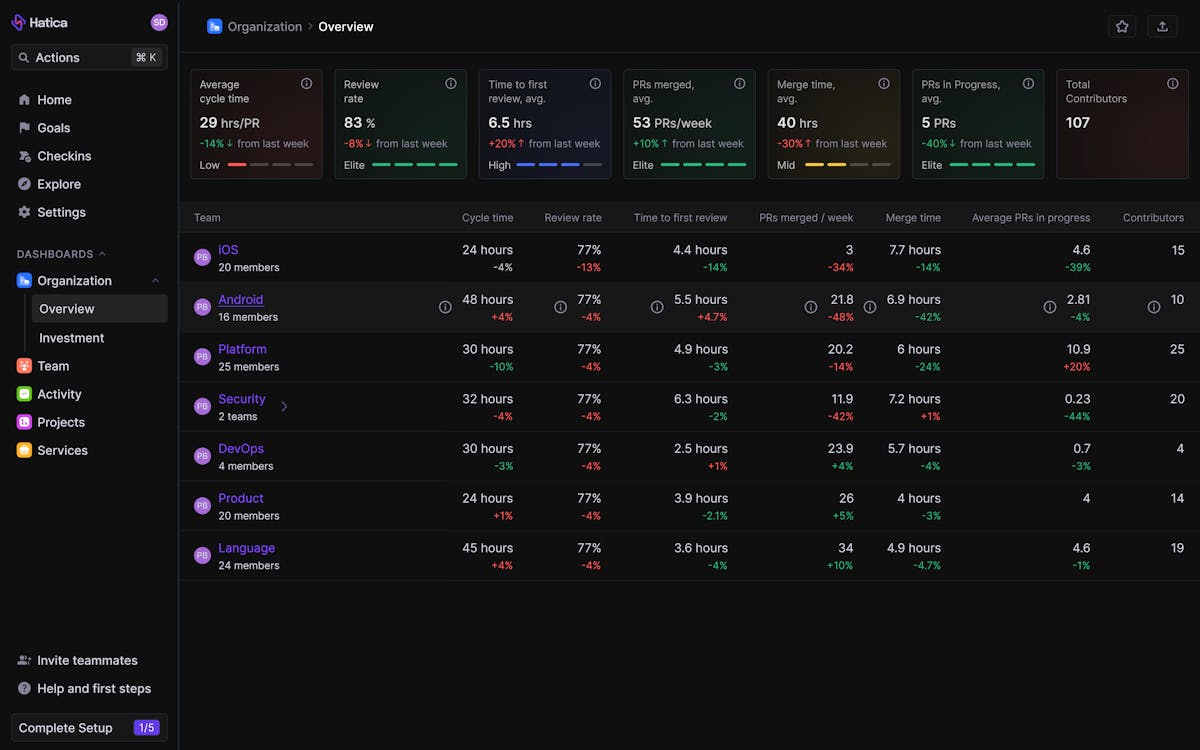Viewport: 1200px width, 750px height.
Task: Click the Elite rating bar under Review rate
Action: pyautogui.click(x=412, y=165)
